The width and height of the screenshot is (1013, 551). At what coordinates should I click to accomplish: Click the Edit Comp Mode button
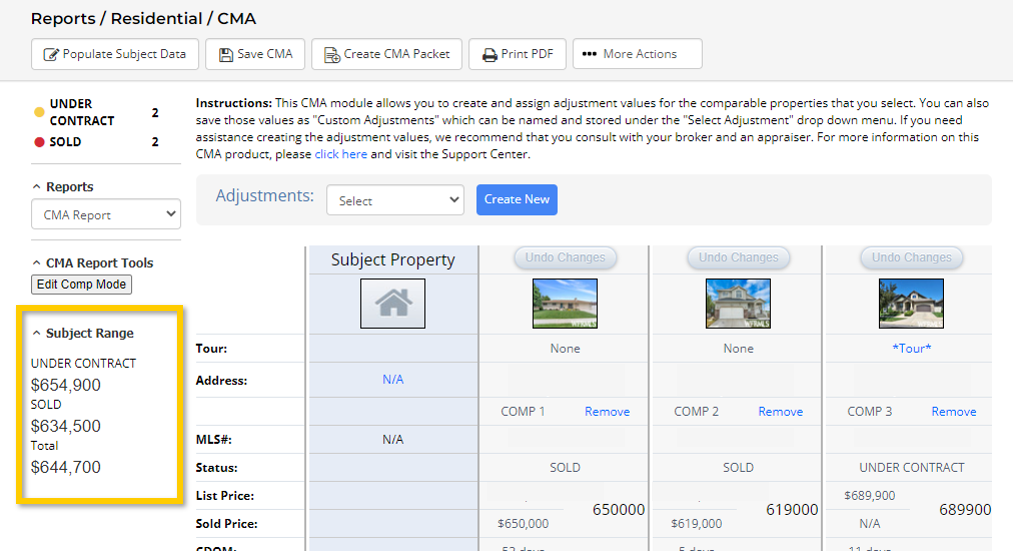(81, 284)
